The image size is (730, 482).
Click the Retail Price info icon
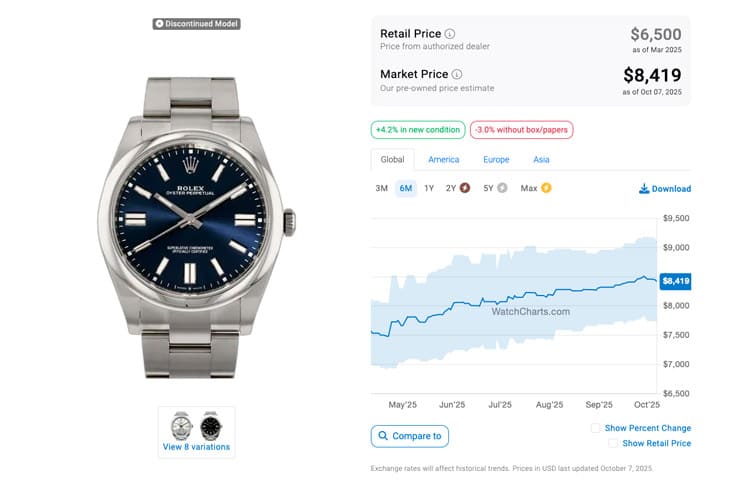pyautogui.click(x=450, y=34)
